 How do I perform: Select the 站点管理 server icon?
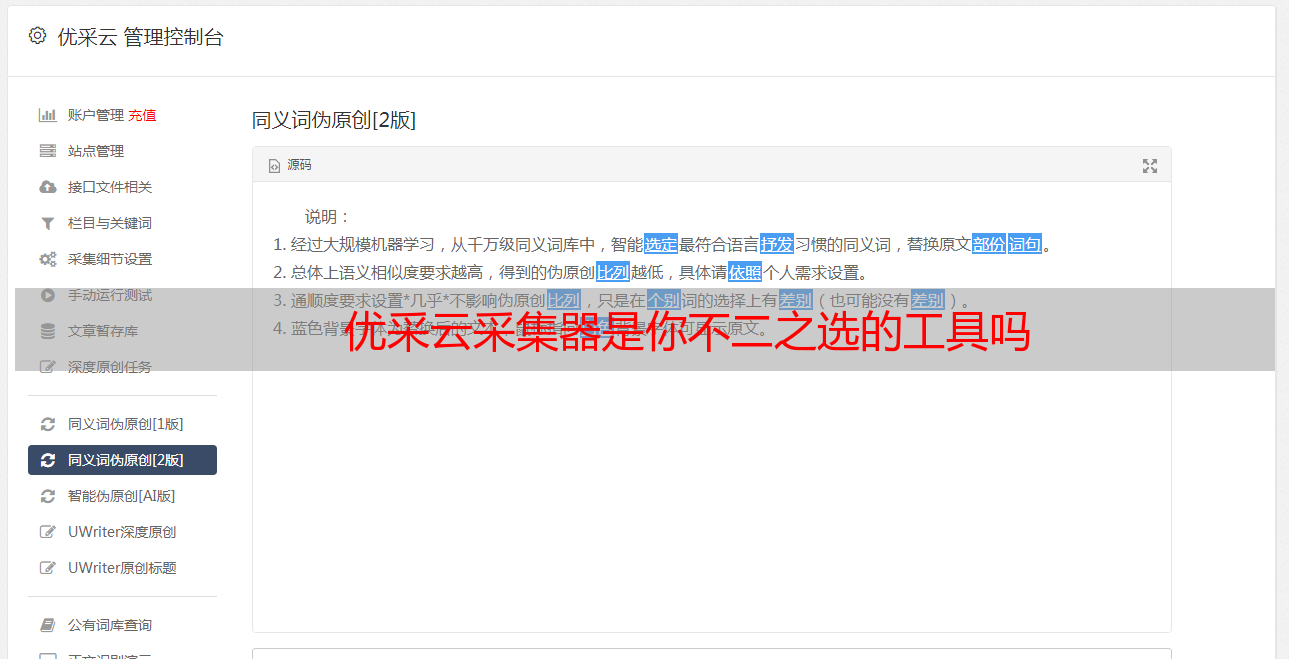47,151
